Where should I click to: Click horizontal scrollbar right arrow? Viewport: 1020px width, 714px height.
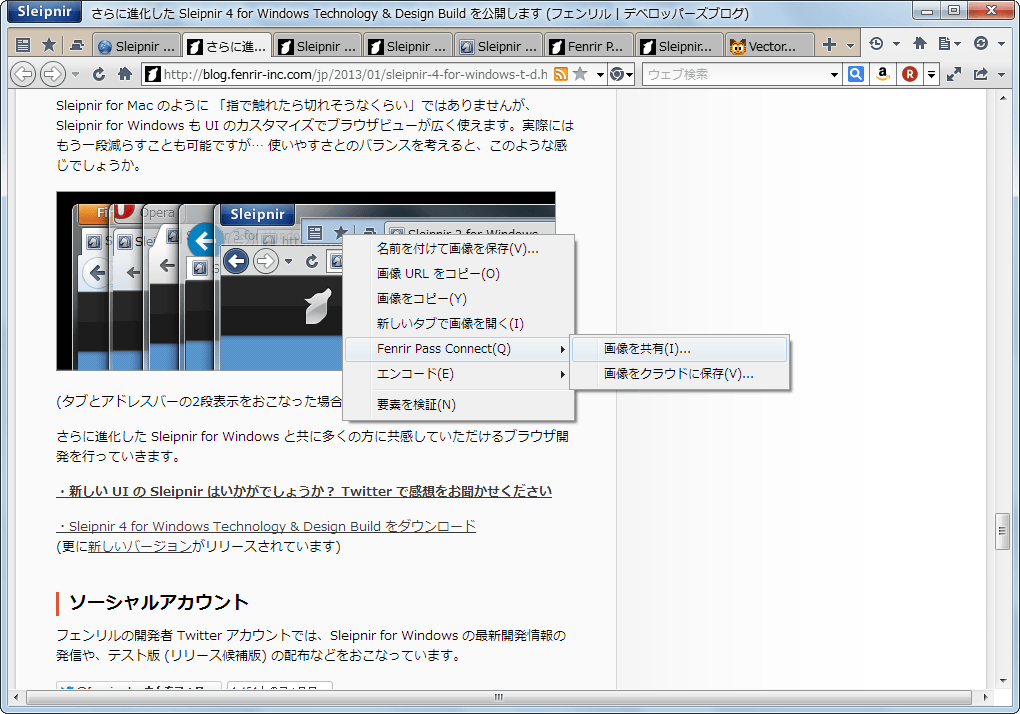click(x=985, y=697)
